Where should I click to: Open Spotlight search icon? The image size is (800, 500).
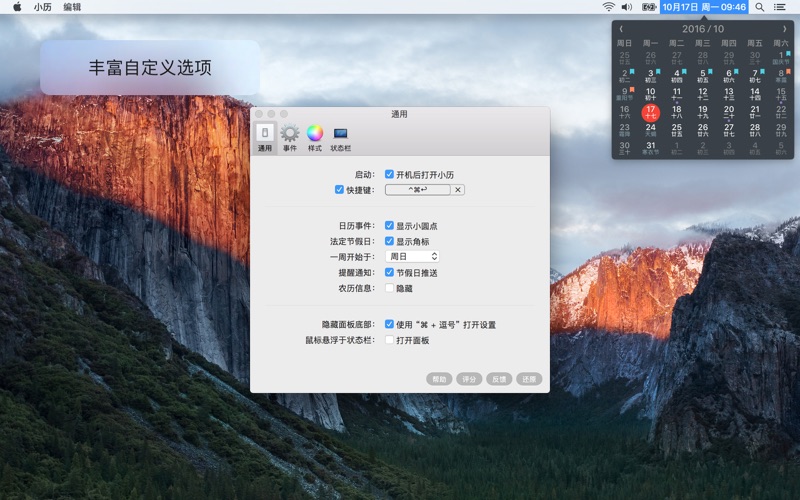pyautogui.click(x=760, y=7)
